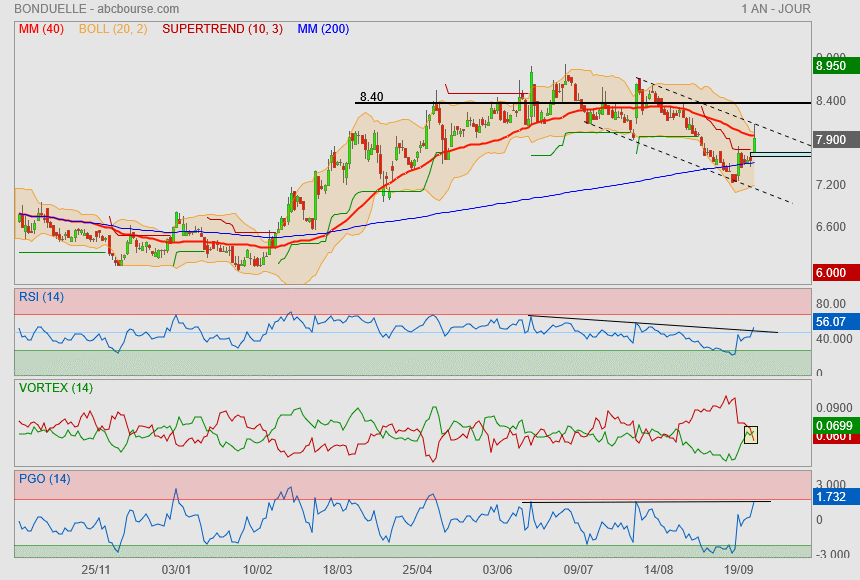The image size is (860, 580).
Task: Select the grey 7.900 current price tag
Action: click(833, 140)
